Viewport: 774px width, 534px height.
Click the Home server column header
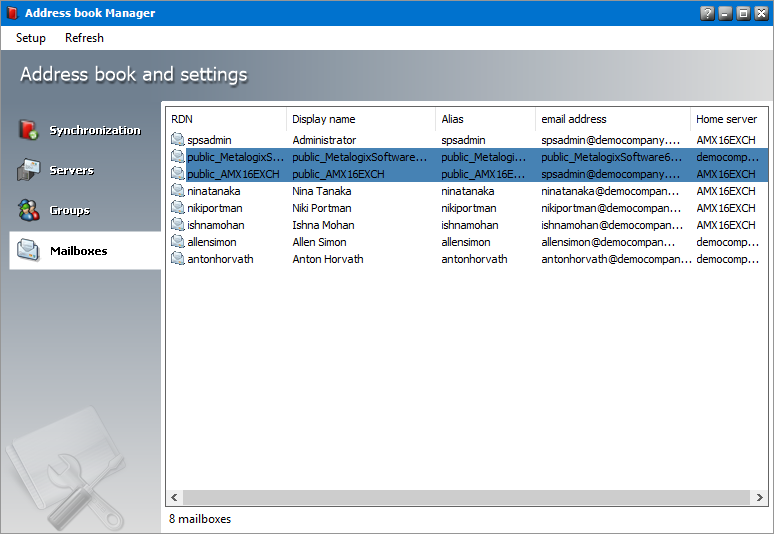point(728,119)
